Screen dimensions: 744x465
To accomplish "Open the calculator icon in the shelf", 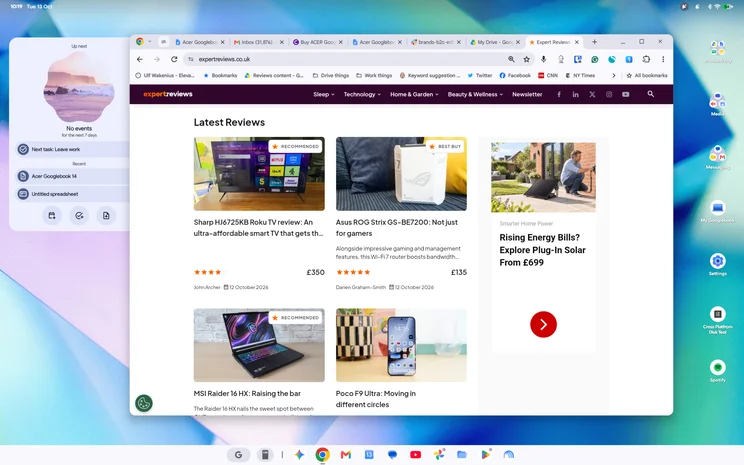I will (265, 455).
